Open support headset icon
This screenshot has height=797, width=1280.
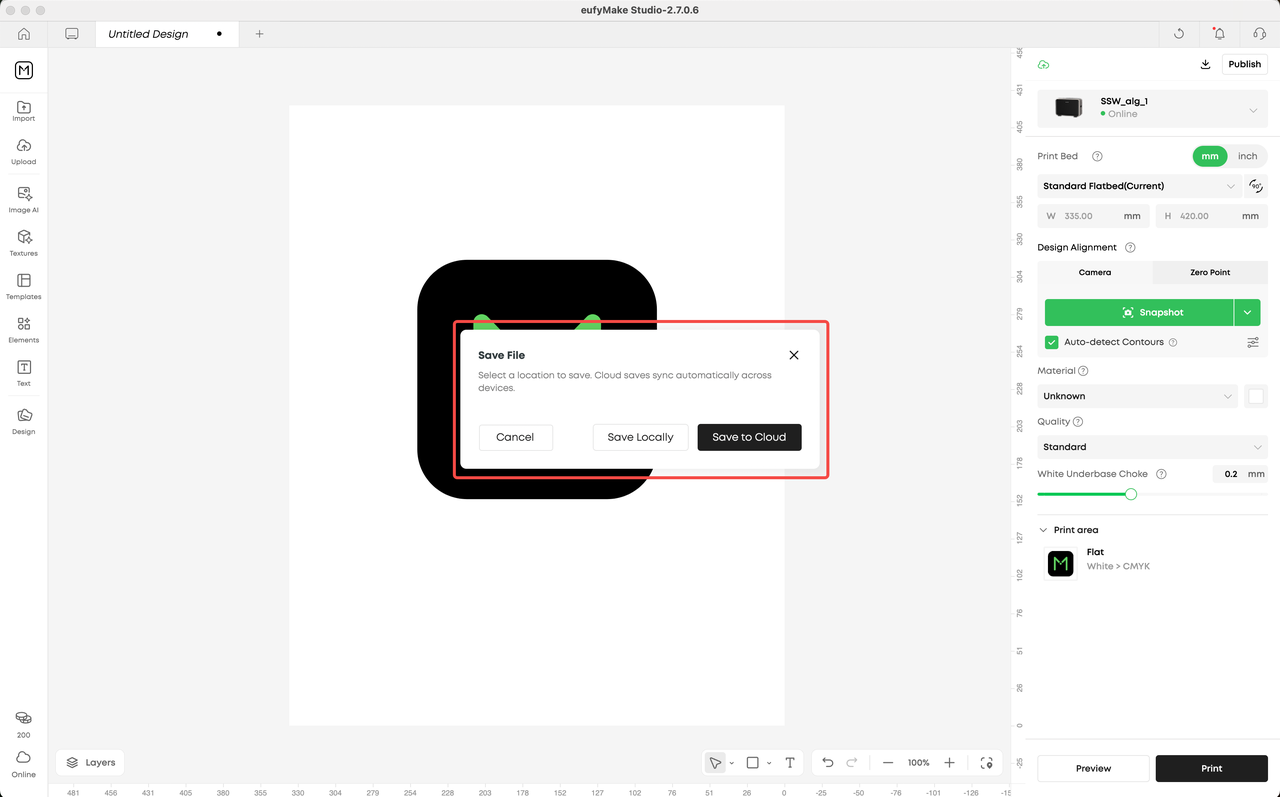point(1259,34)
